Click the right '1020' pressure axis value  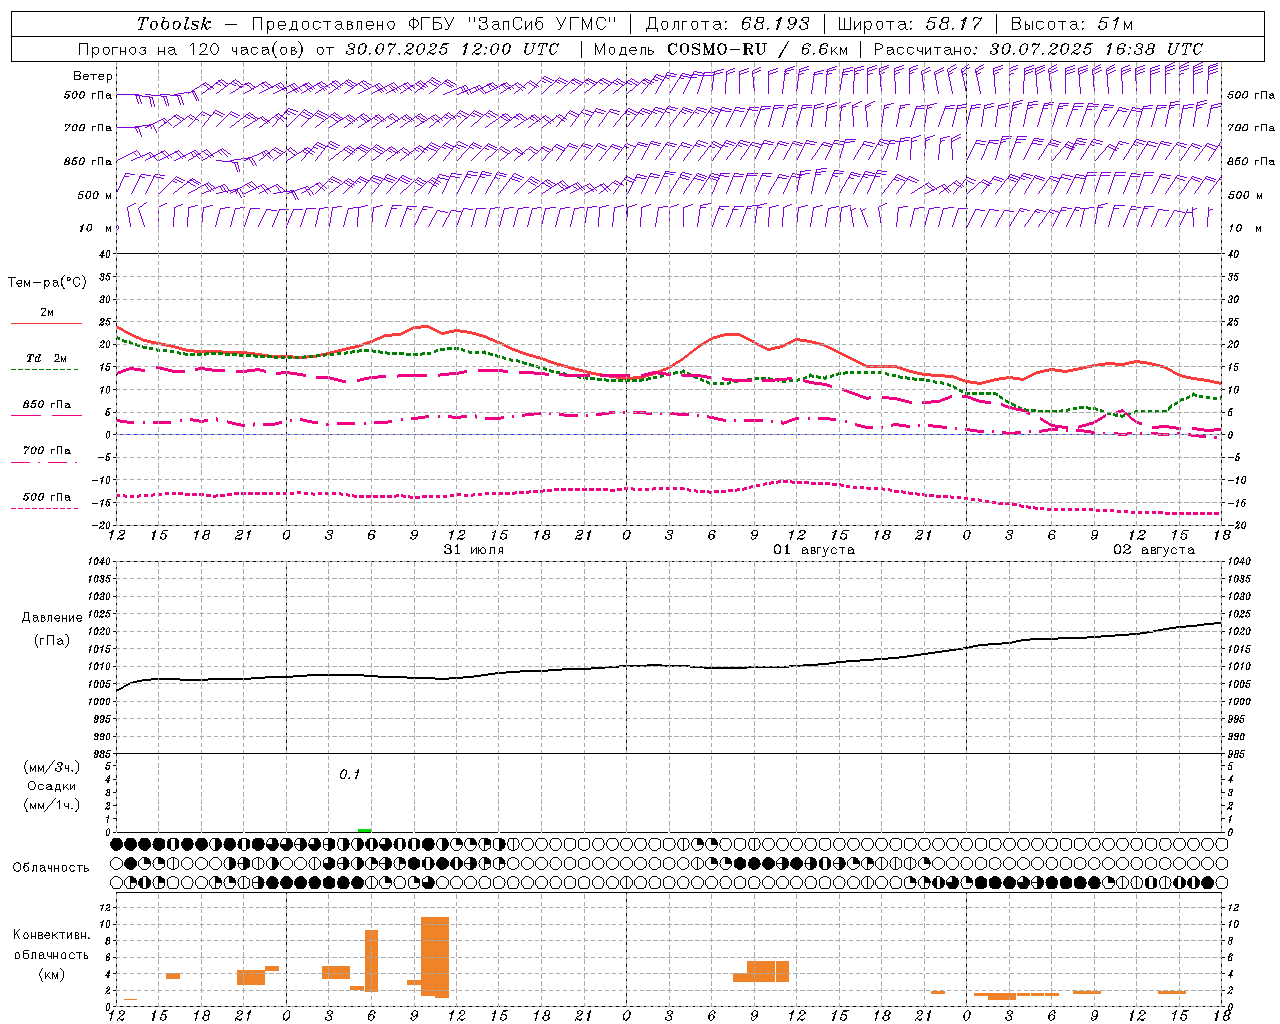click(1239, 632)
